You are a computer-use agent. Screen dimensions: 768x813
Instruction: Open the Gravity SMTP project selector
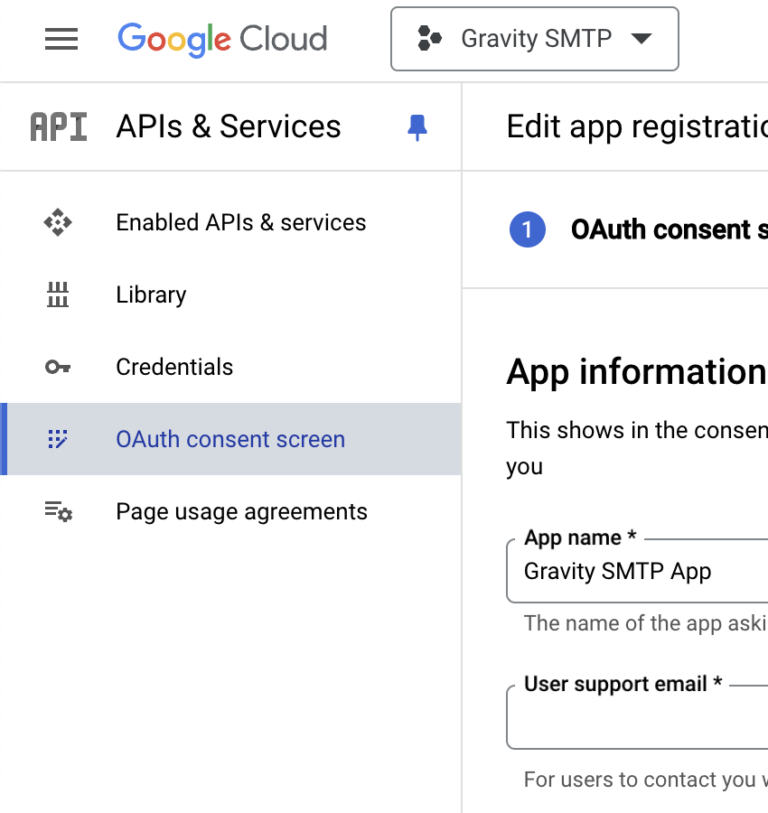[534, 39]
